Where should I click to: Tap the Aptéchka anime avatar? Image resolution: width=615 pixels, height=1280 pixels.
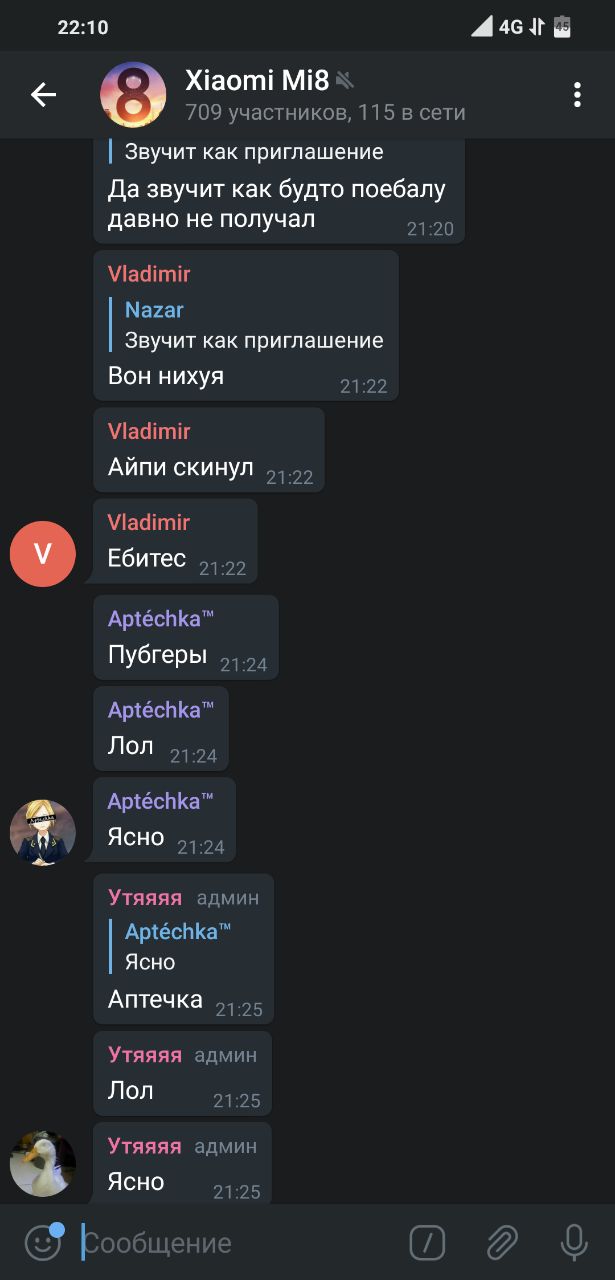click(x=43, y=832)
